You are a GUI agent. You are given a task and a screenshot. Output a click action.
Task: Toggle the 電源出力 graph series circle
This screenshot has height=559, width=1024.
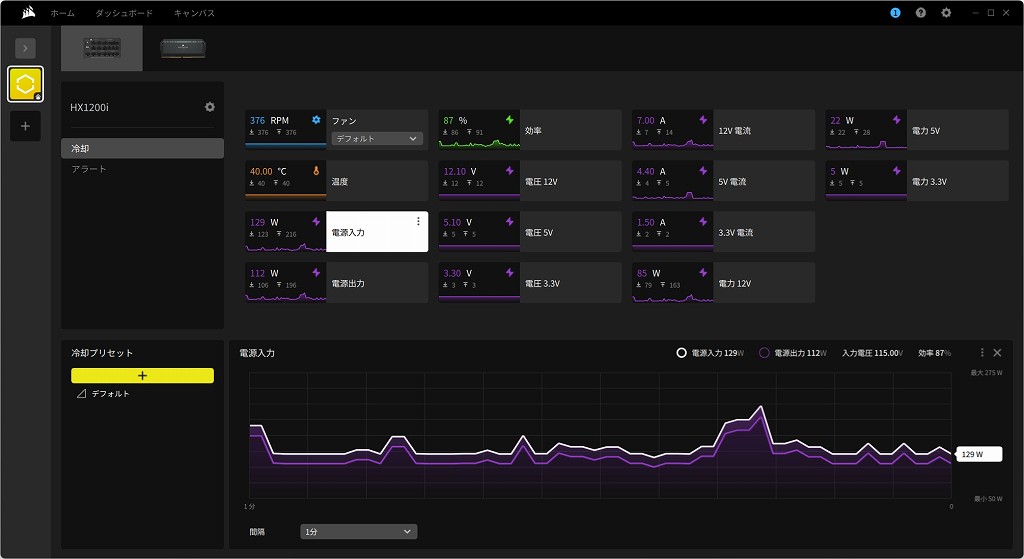coord(764,353)
